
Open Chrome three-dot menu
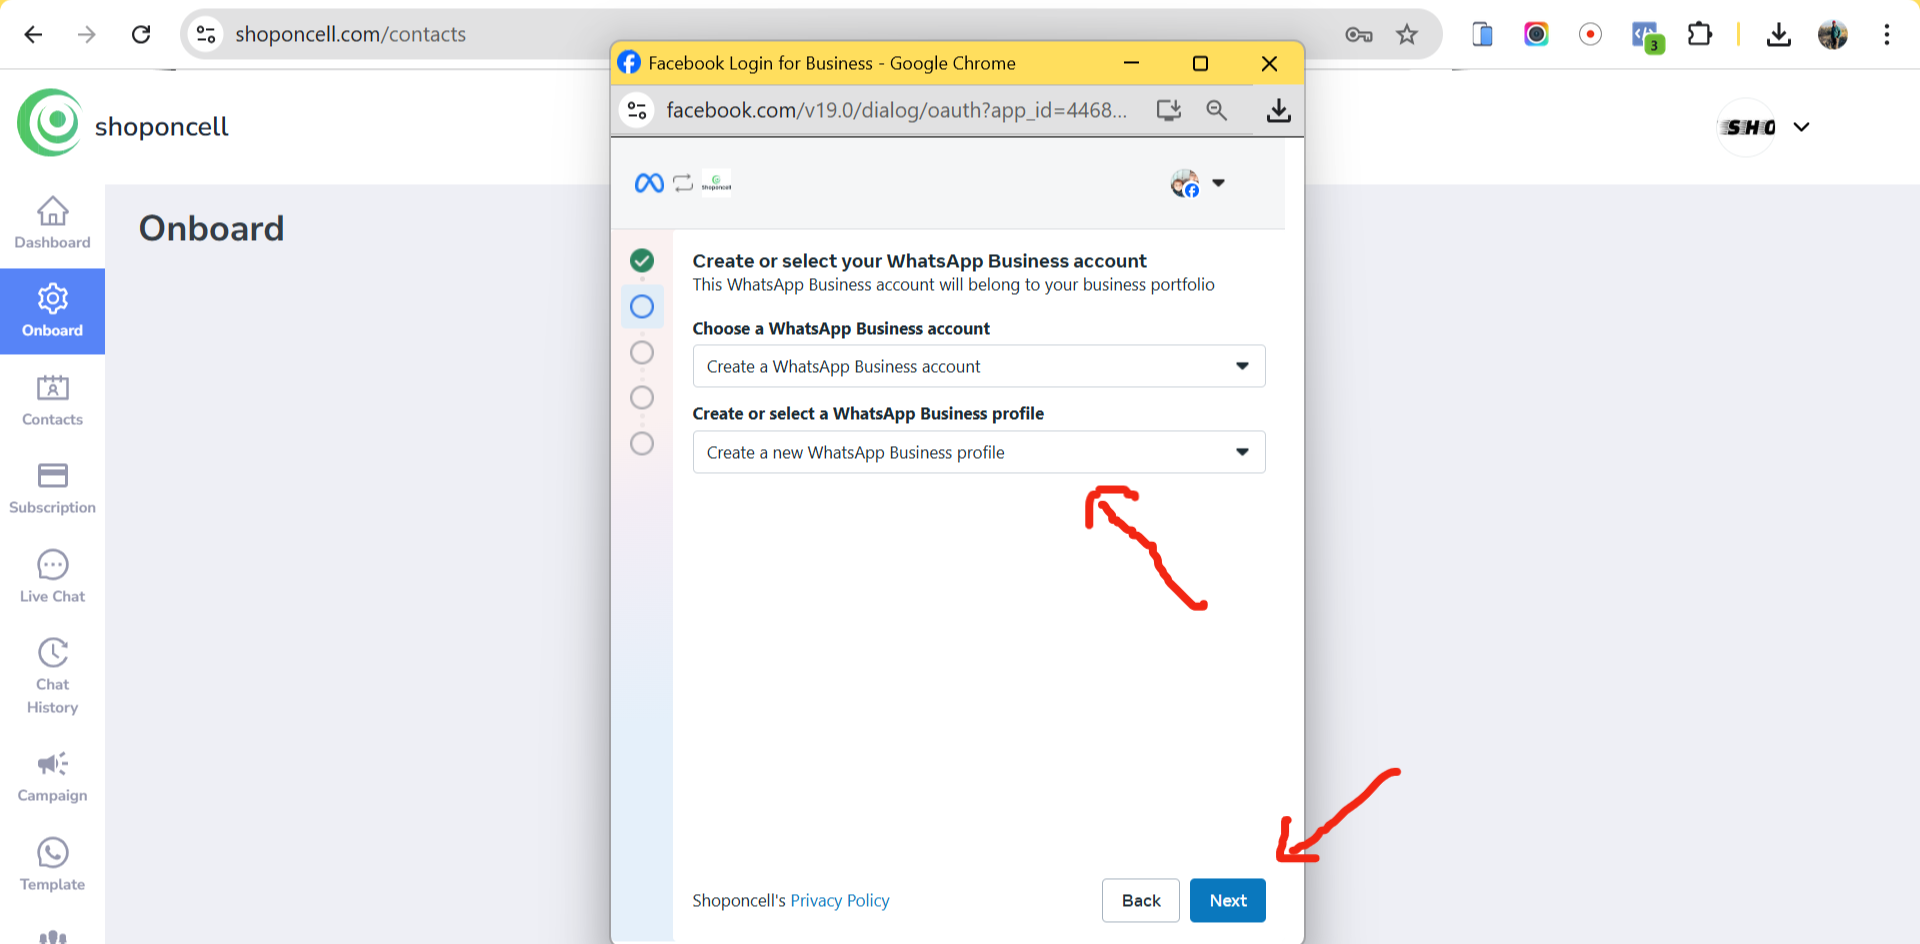click(x=1886, y=34)
